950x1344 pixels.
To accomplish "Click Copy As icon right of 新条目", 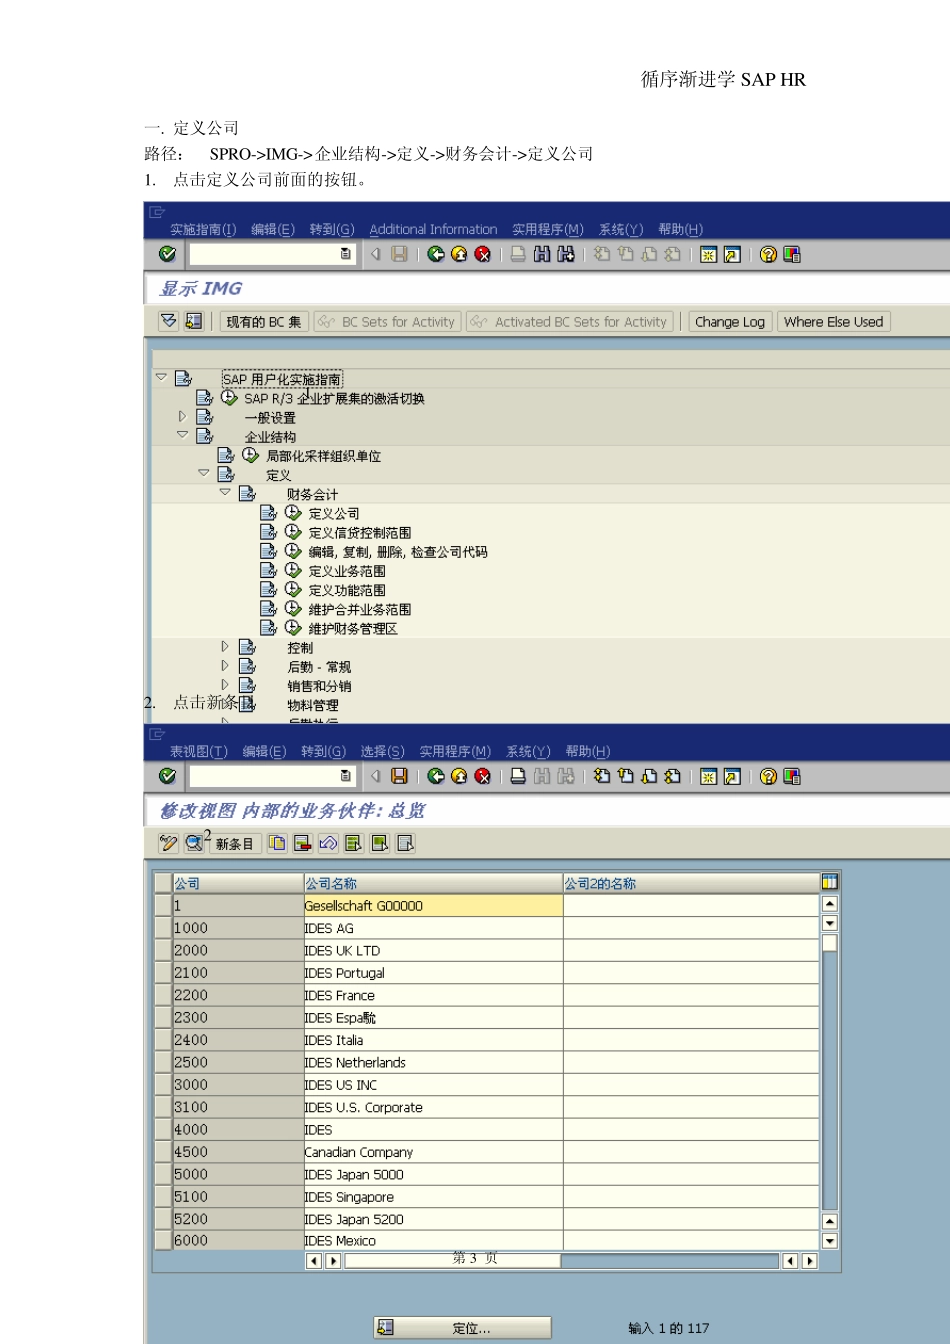I will point(277,843).
